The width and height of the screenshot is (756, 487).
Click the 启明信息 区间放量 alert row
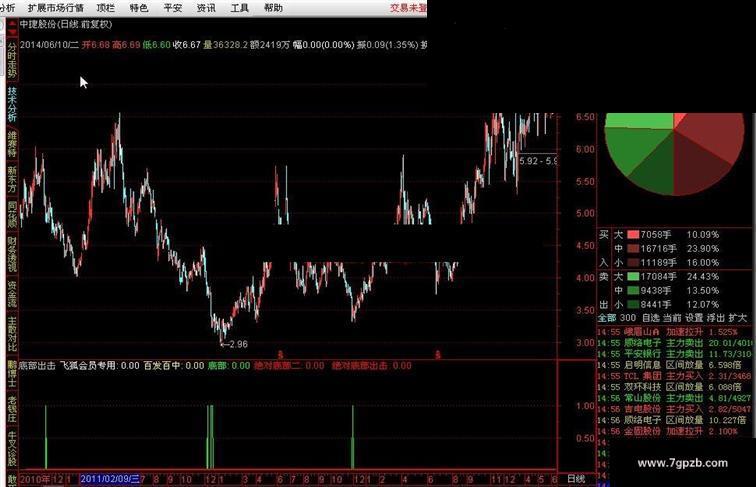point(675,365)
